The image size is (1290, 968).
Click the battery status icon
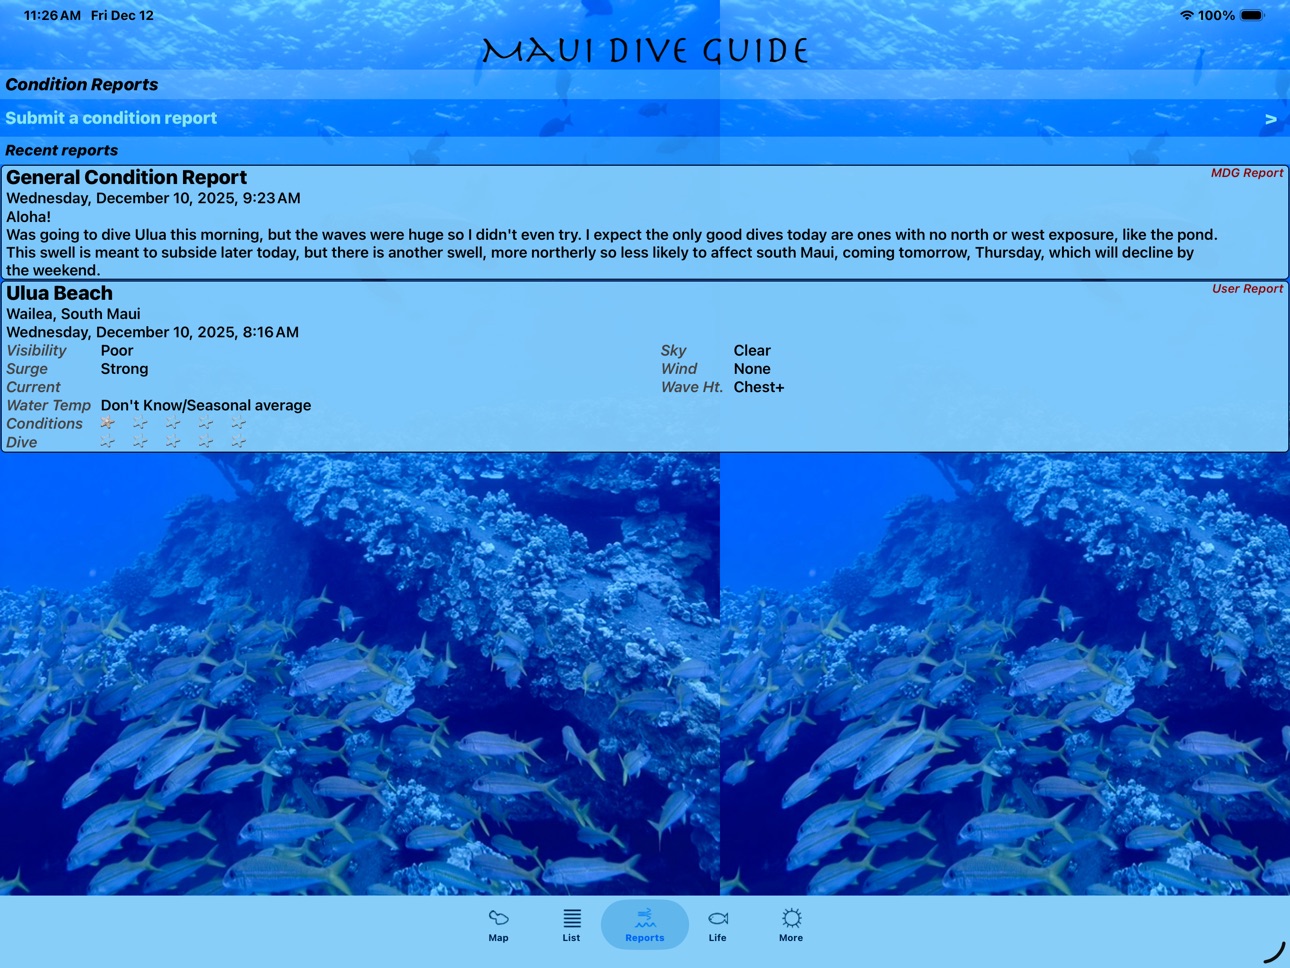(1252, 15)
